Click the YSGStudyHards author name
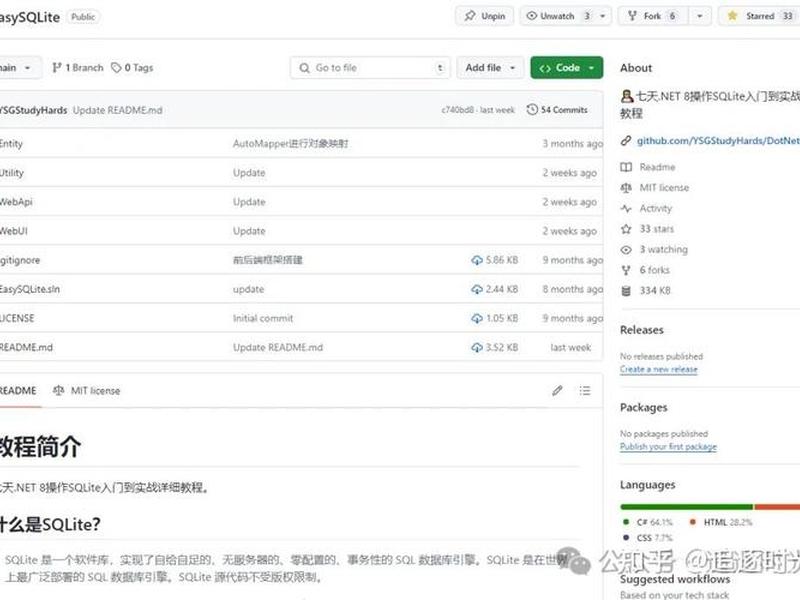The width and height of the screenshot is (800, 600). tap(34, 110)
